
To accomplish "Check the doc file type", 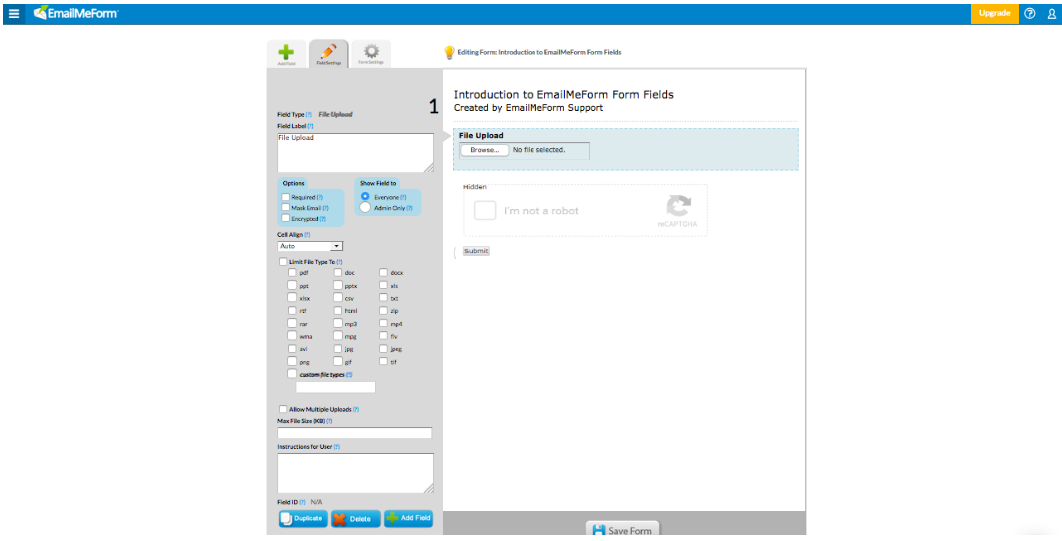I will click(337, 272).
